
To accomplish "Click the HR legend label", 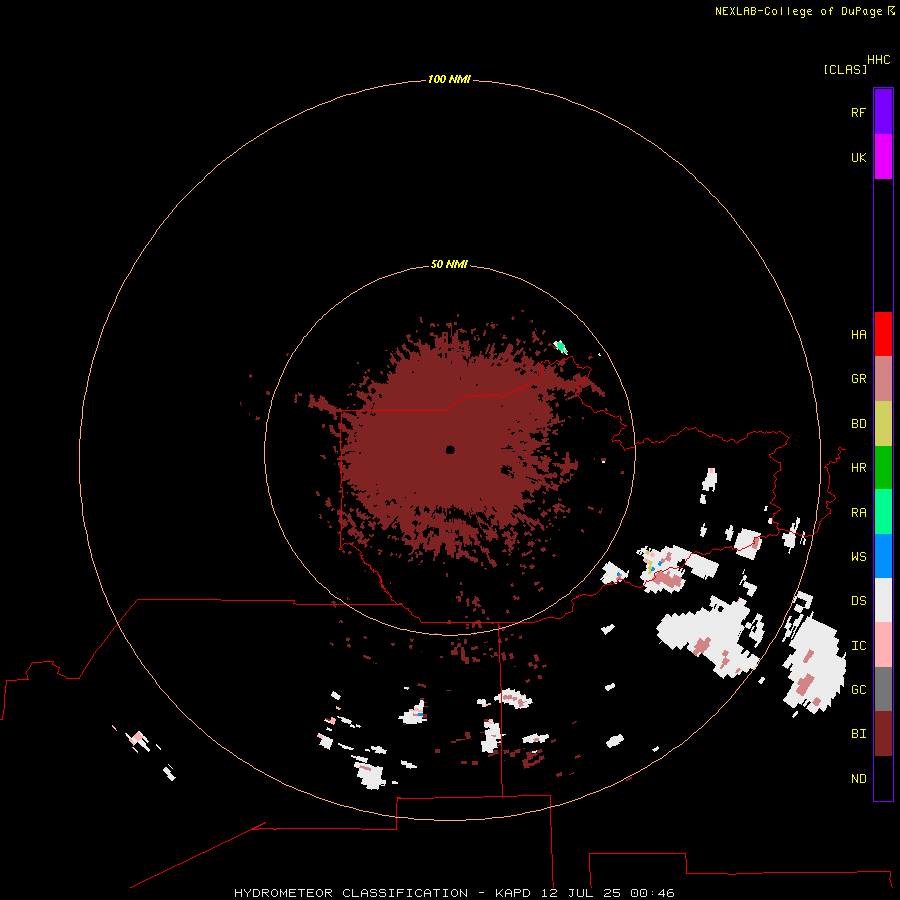I will pyautogui.click(x=858, y=468).
